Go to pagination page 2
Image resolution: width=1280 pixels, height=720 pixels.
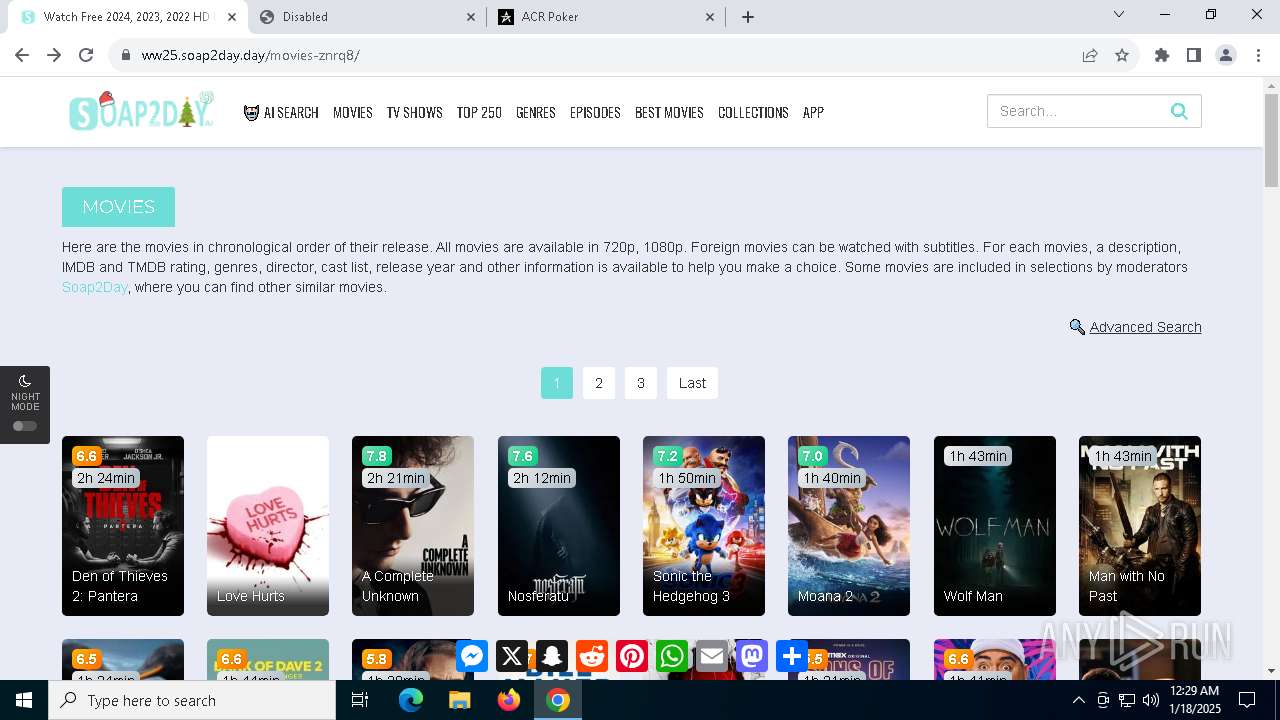point(599,383)
